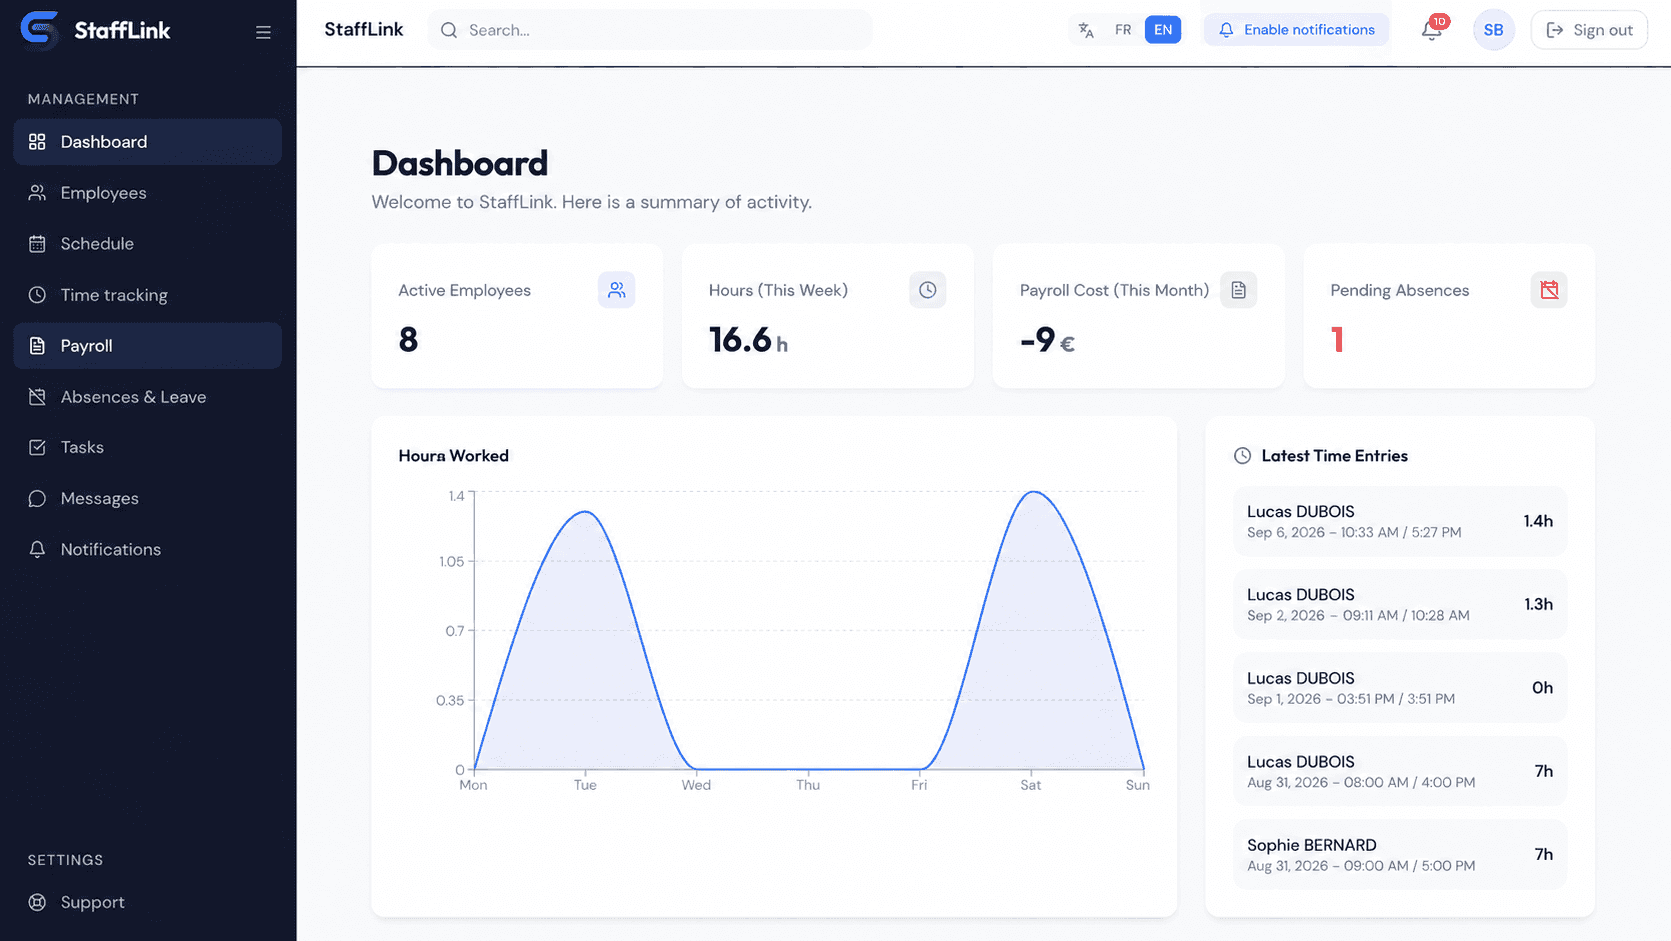Open Lucas DUBOIS Sep 1 entry
The height and width of the screenshot is (941, 1671).
[1400, 688]
